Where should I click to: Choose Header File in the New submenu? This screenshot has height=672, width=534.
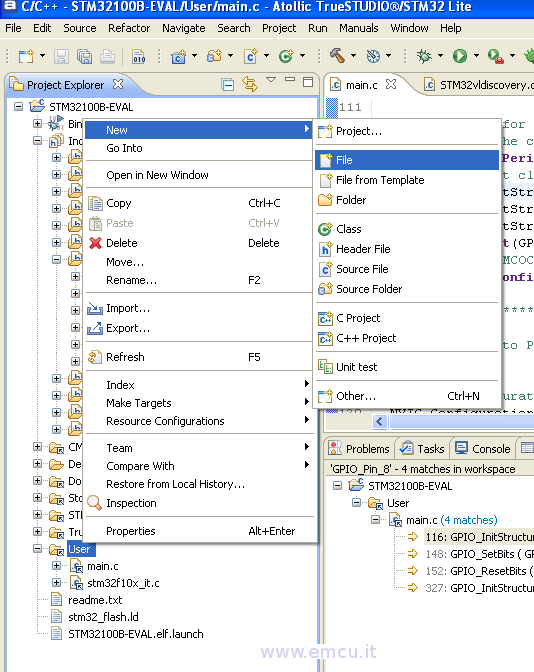407,249
